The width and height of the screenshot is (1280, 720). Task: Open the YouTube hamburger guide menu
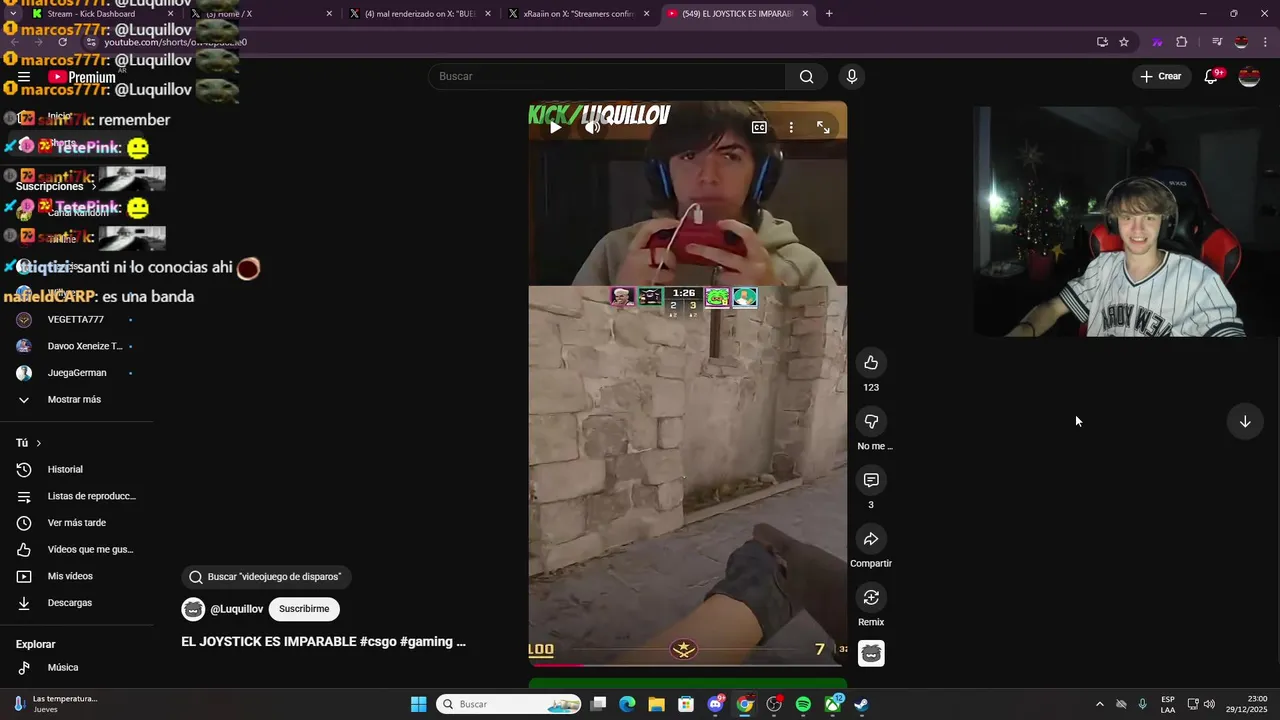coord(24,76)
